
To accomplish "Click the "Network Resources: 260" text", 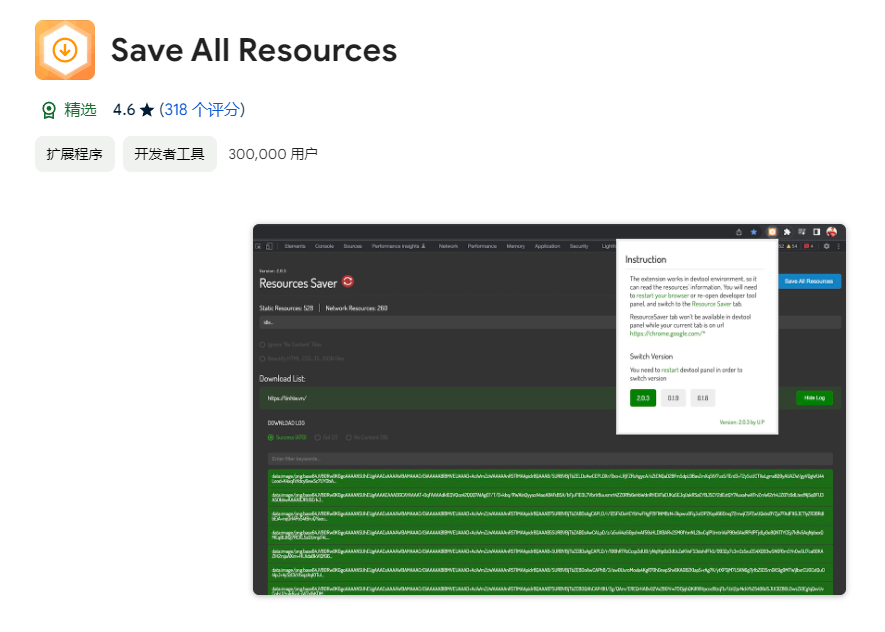I will click(x=357, y=308).
